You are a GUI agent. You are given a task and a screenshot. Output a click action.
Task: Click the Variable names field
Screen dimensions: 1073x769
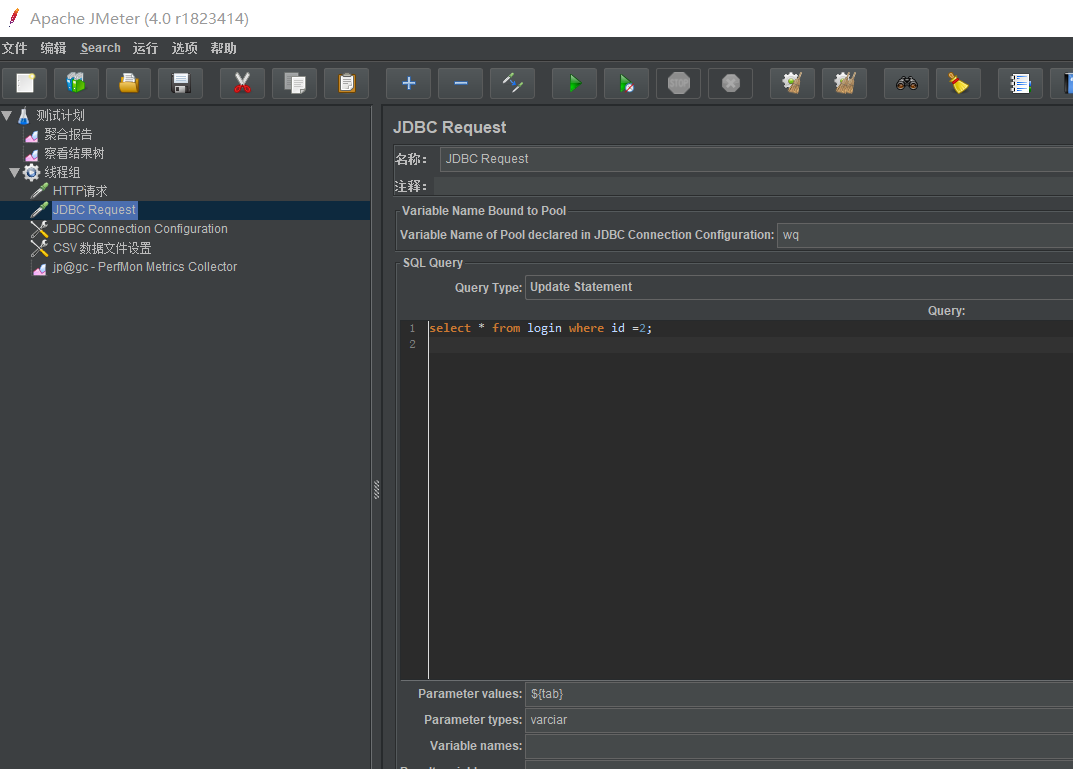(x=799, y=746)
